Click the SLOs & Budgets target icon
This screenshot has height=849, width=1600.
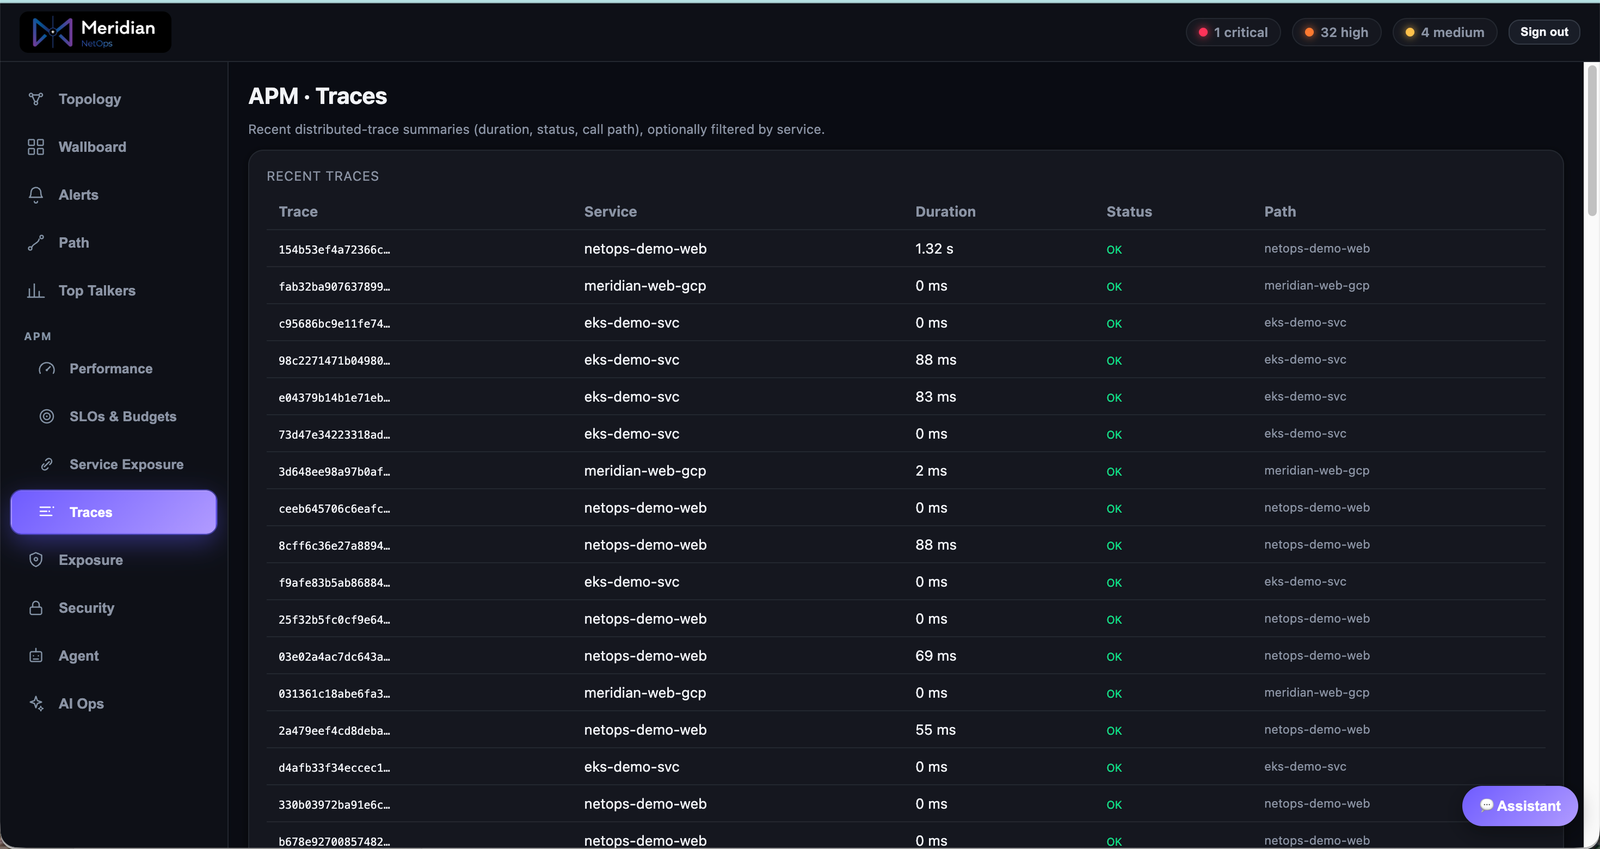pos(47,417)
